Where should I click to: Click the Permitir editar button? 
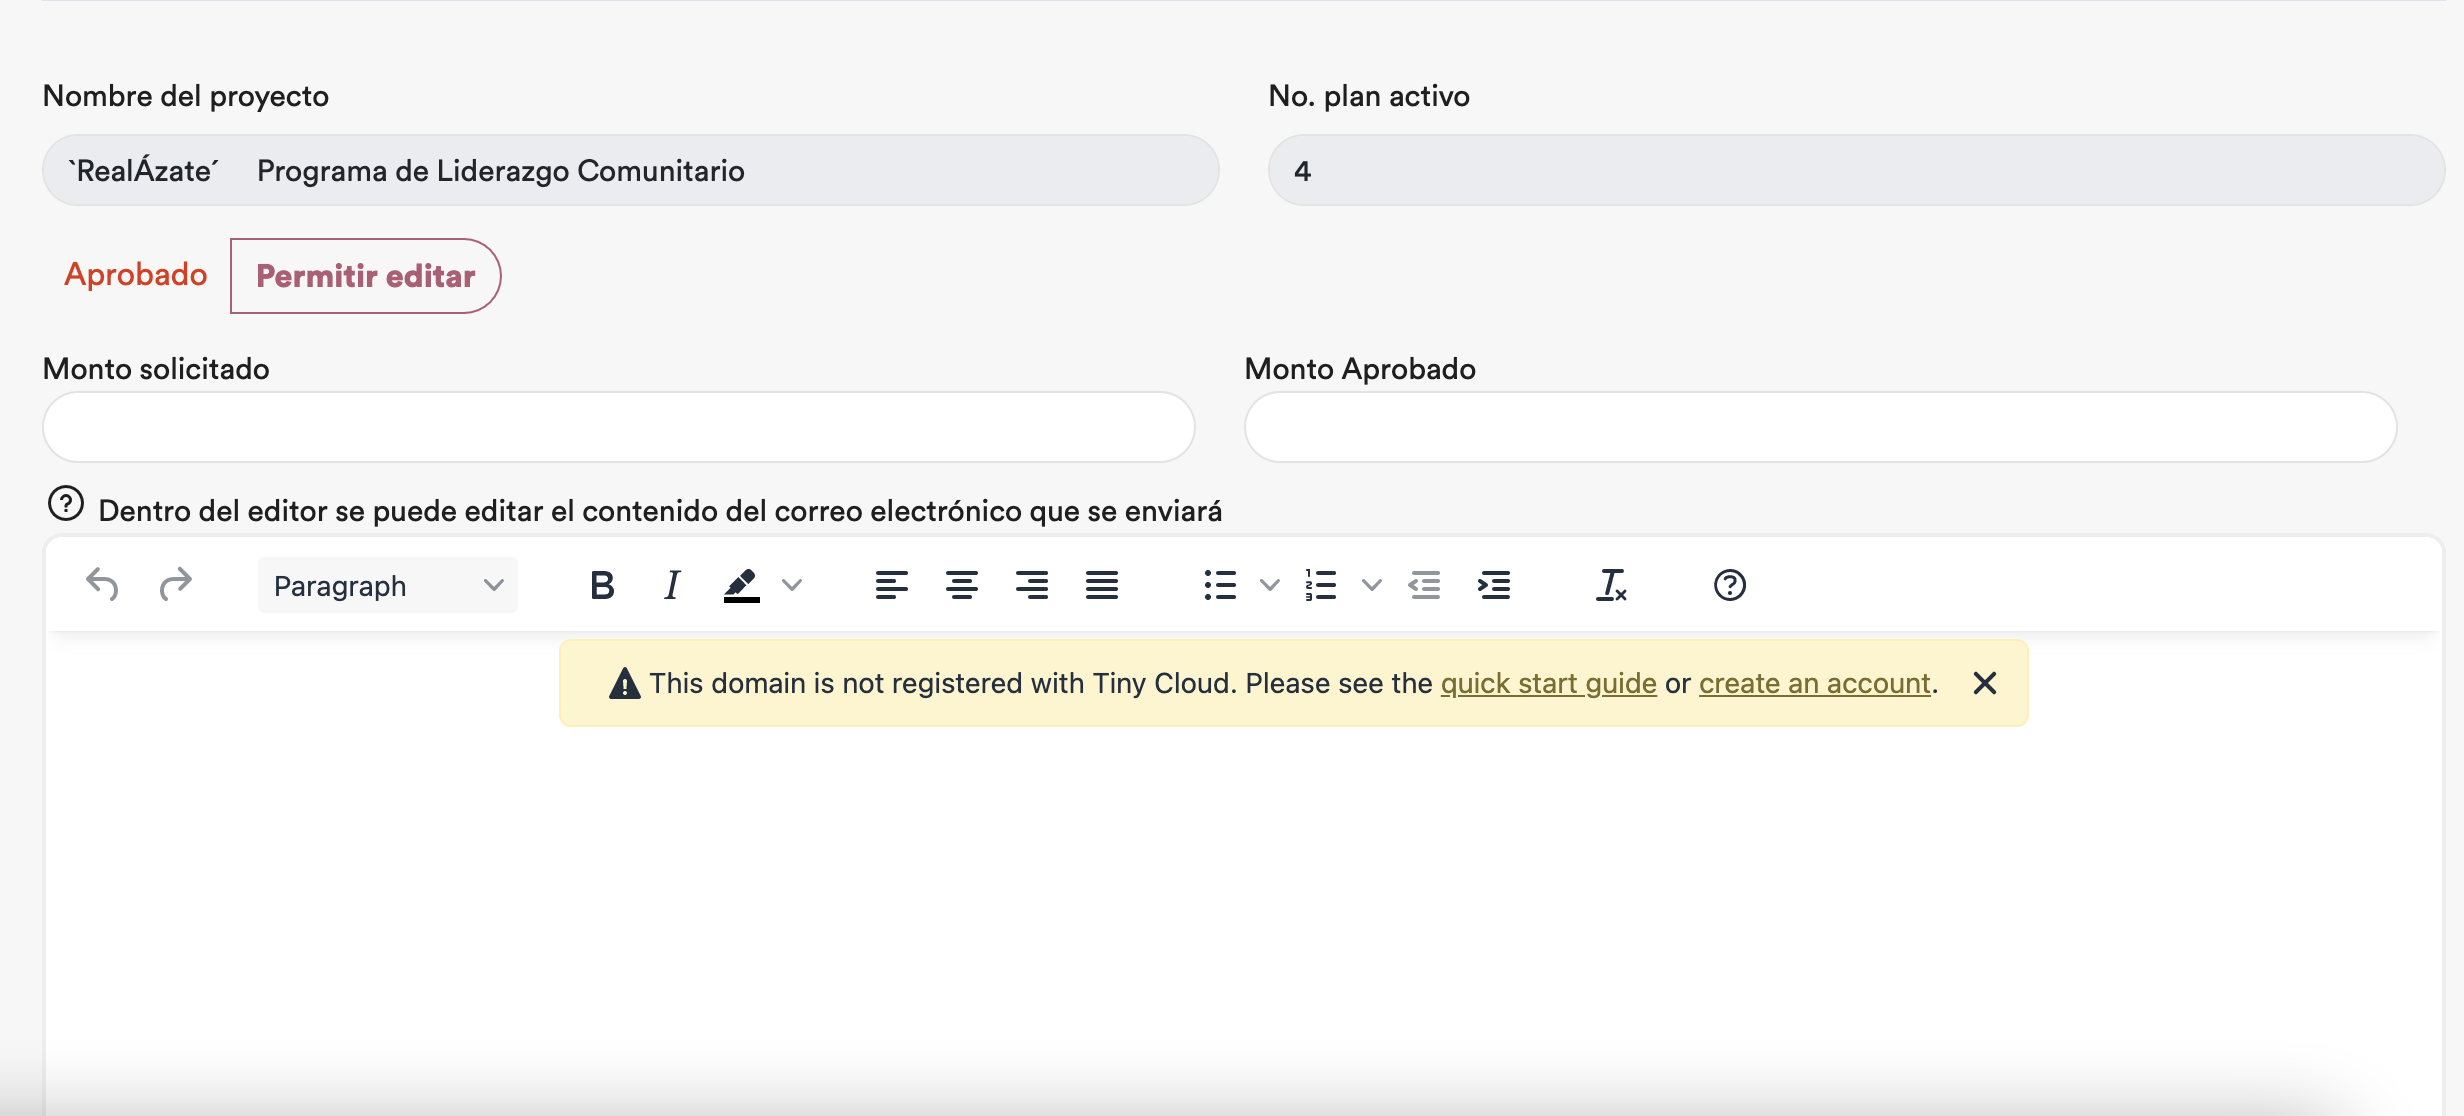[x=365, y=276]
